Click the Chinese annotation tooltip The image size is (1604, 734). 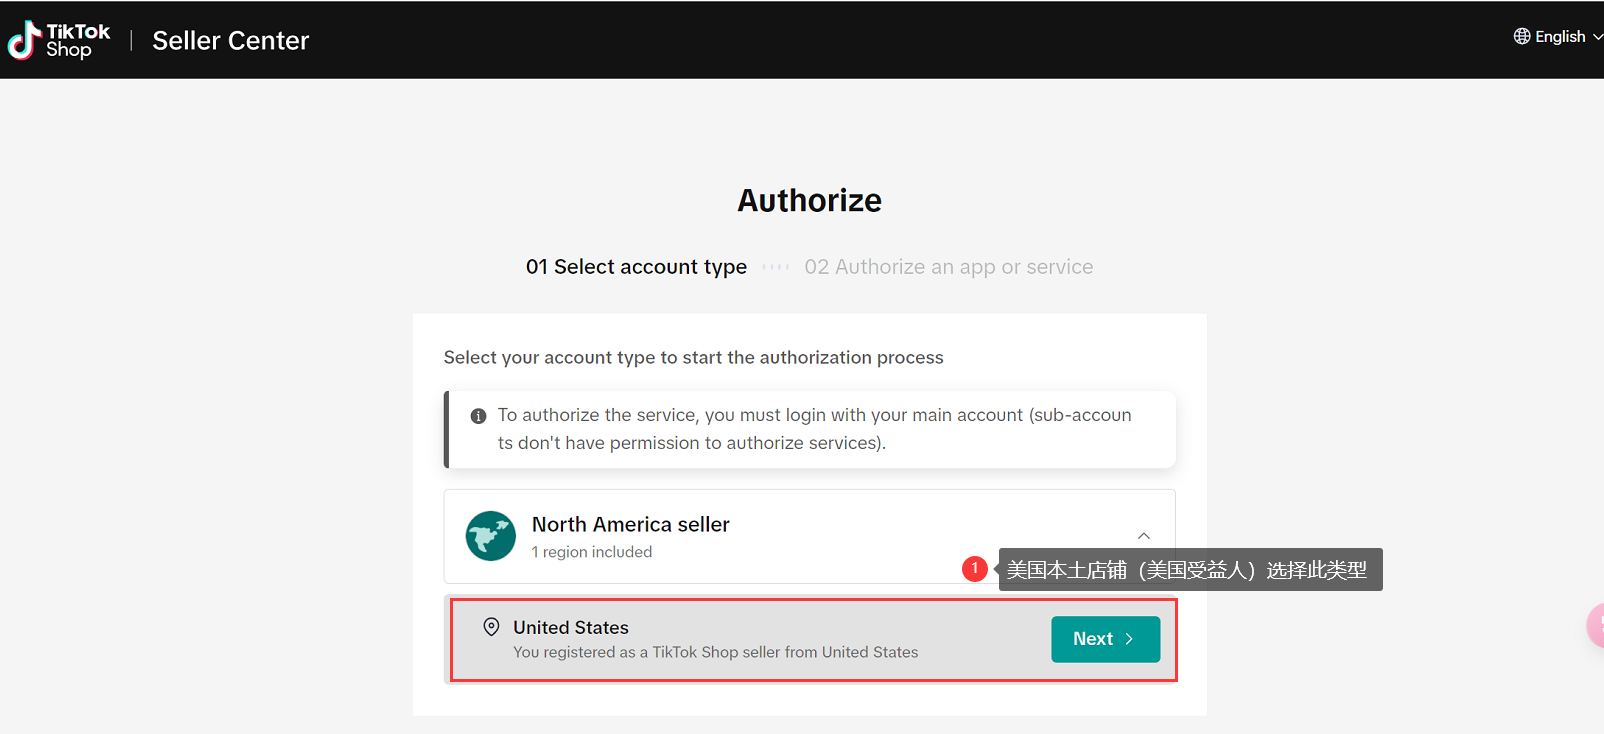tap(1188, 570)
